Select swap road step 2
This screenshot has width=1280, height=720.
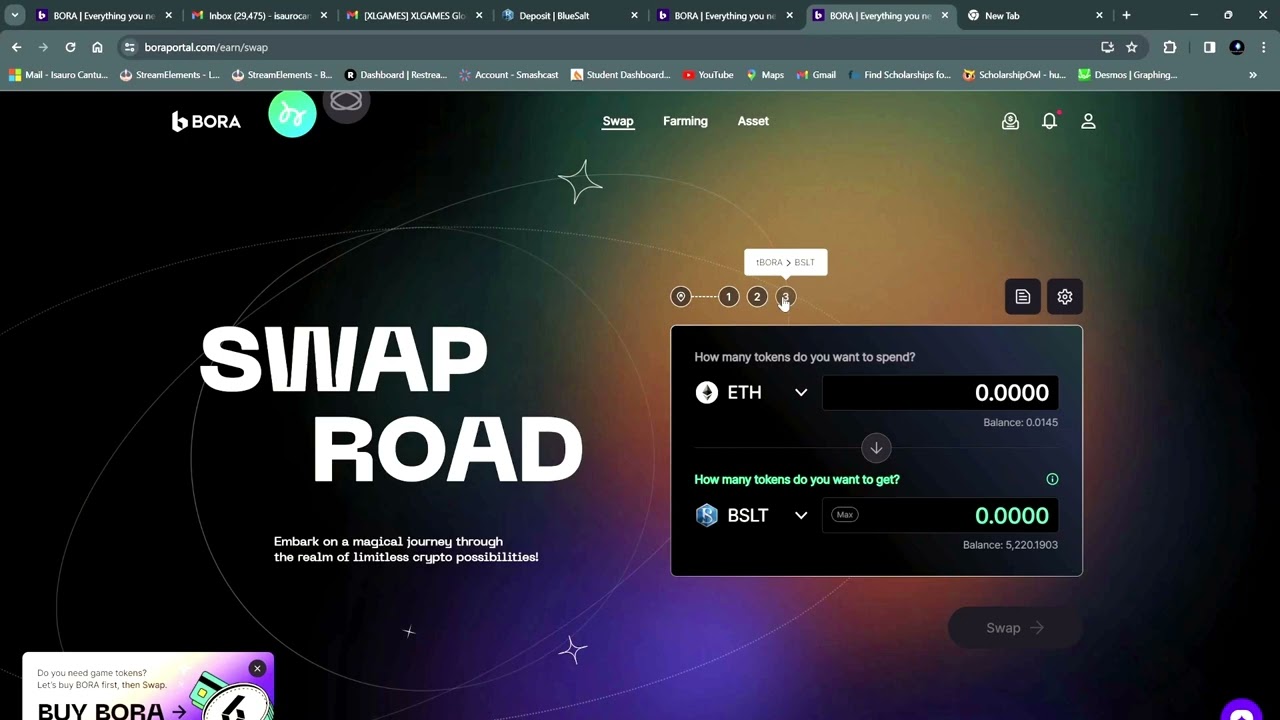pyautogui.click(x=757, y=297)
